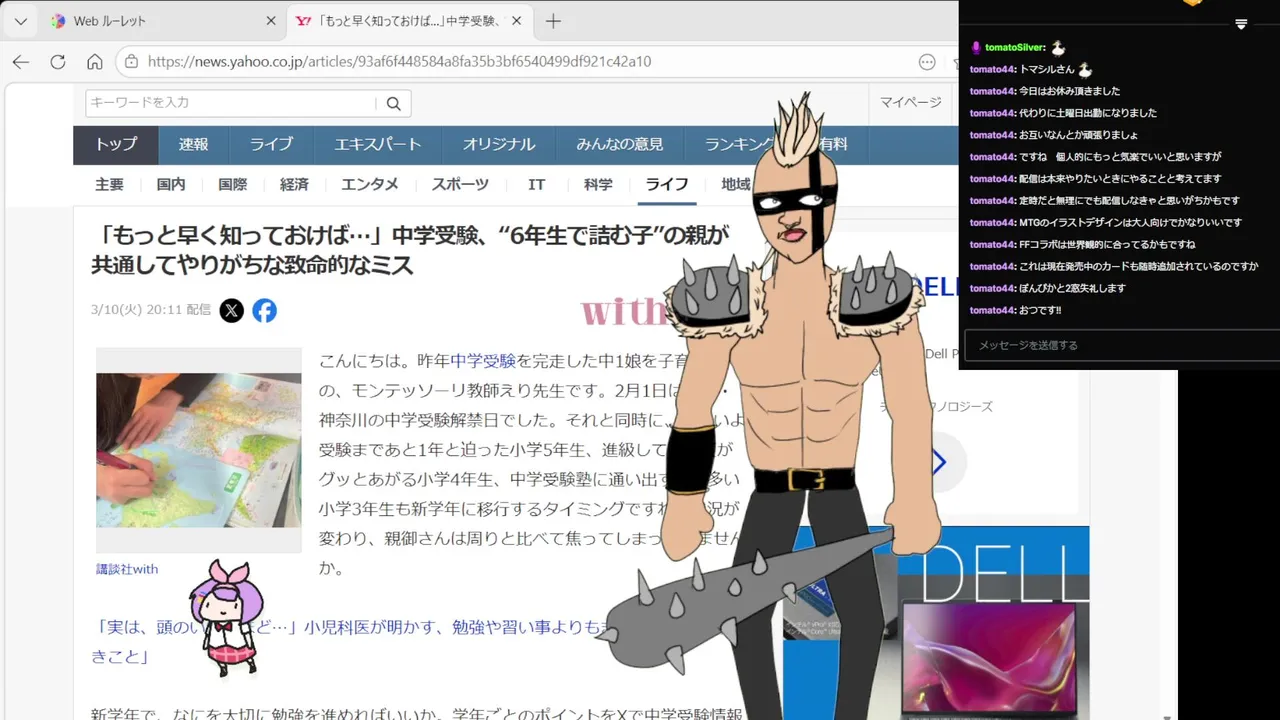Screen dimensions: 1280x720
Task: Select the ライブ navigation tab
Action: 271,144
